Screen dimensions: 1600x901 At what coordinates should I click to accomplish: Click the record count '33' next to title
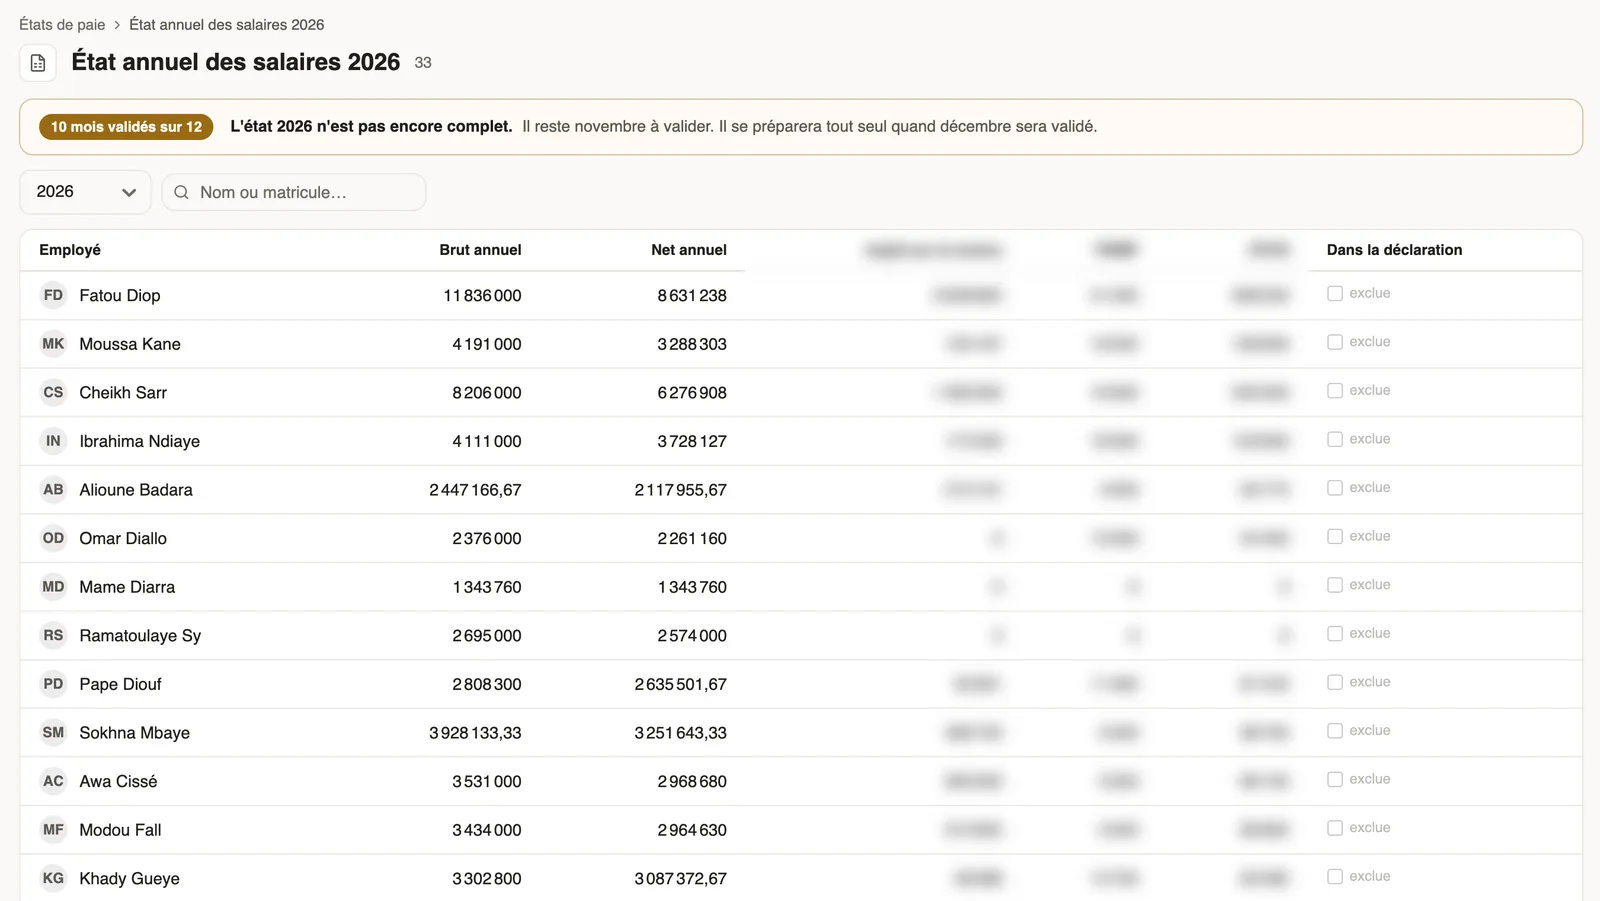(x=423, y=63)
